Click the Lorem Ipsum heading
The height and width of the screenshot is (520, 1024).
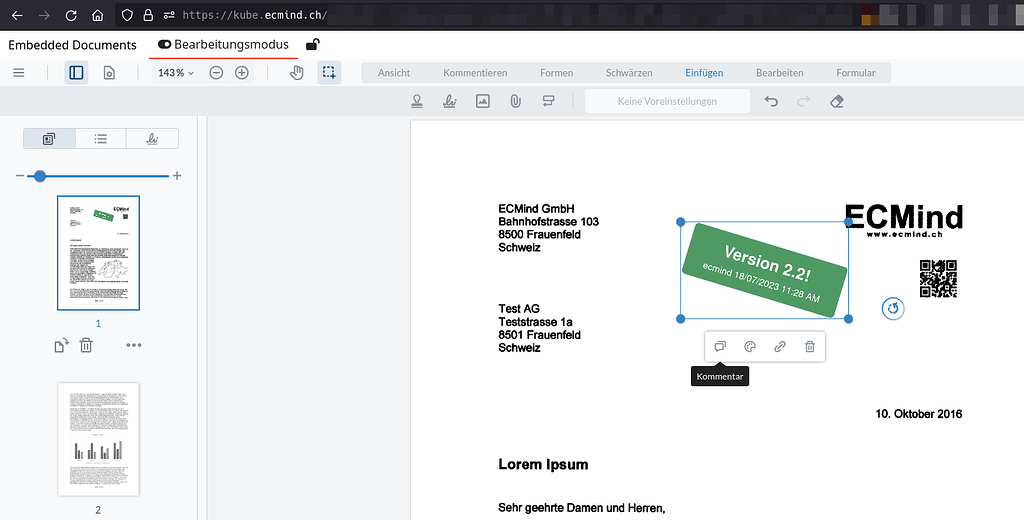(x=543, y=464)
